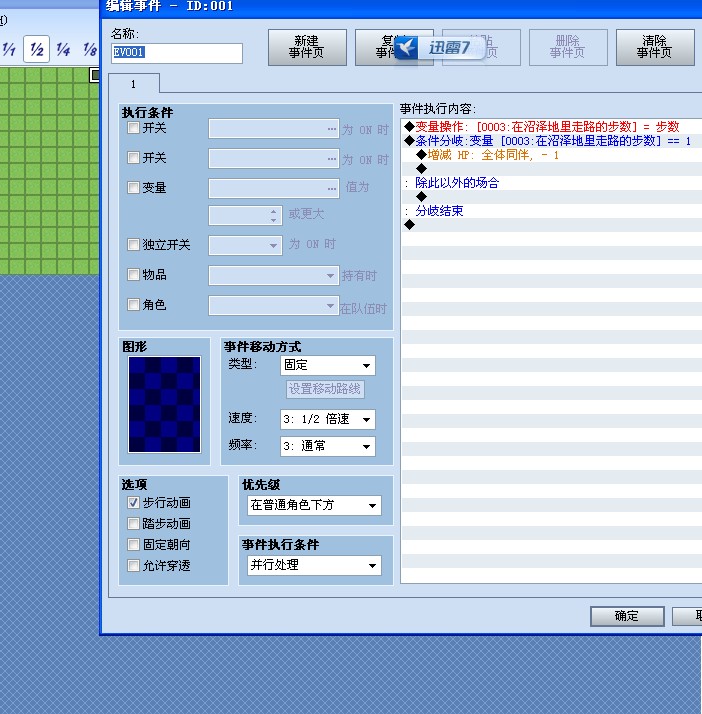
Task: Tick the 物品 condition checkbox
Action: (x=133, y=275)
